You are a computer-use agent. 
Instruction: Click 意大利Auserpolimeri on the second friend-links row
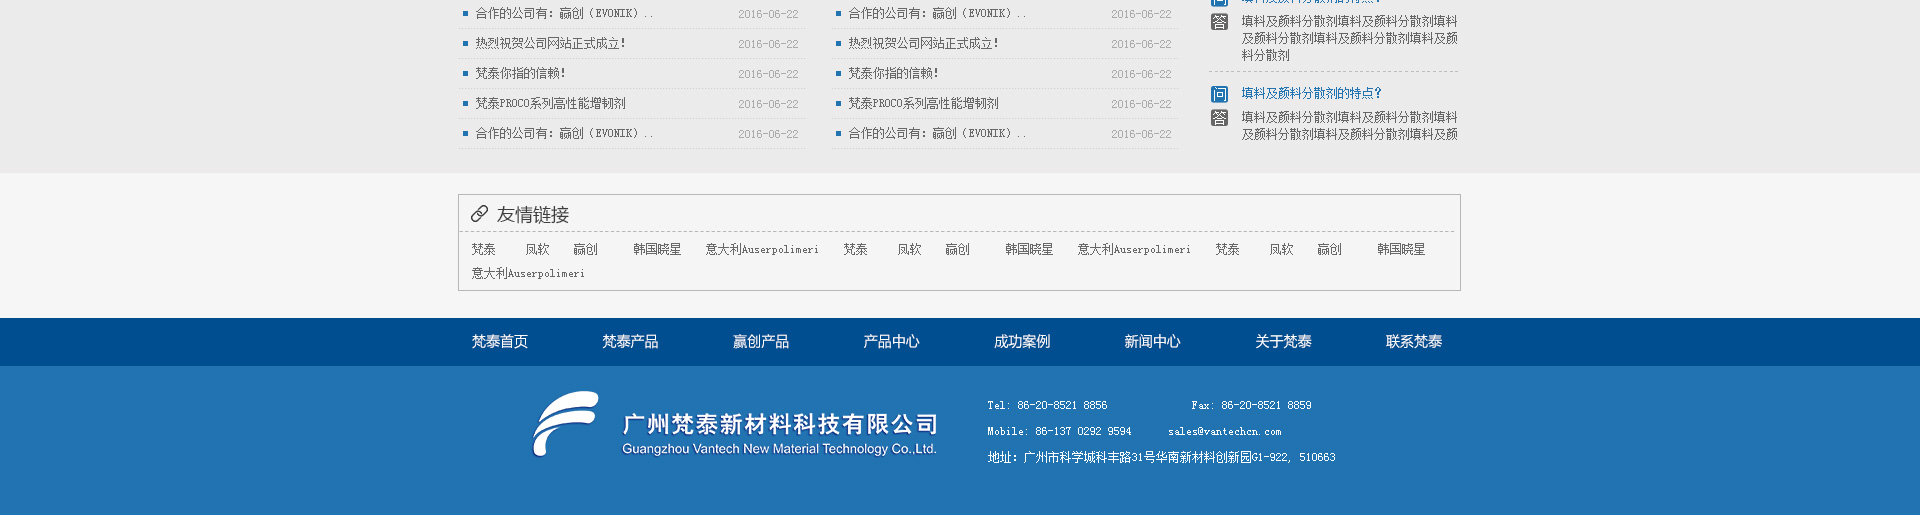click(x=528, y=274)
